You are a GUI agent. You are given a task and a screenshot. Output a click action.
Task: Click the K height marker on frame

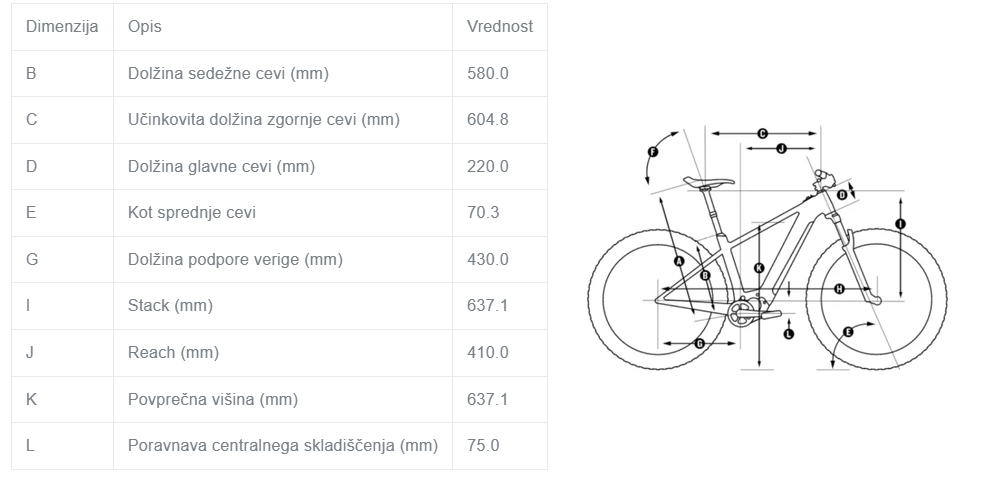pyautogui.click(x=759, y=268)
